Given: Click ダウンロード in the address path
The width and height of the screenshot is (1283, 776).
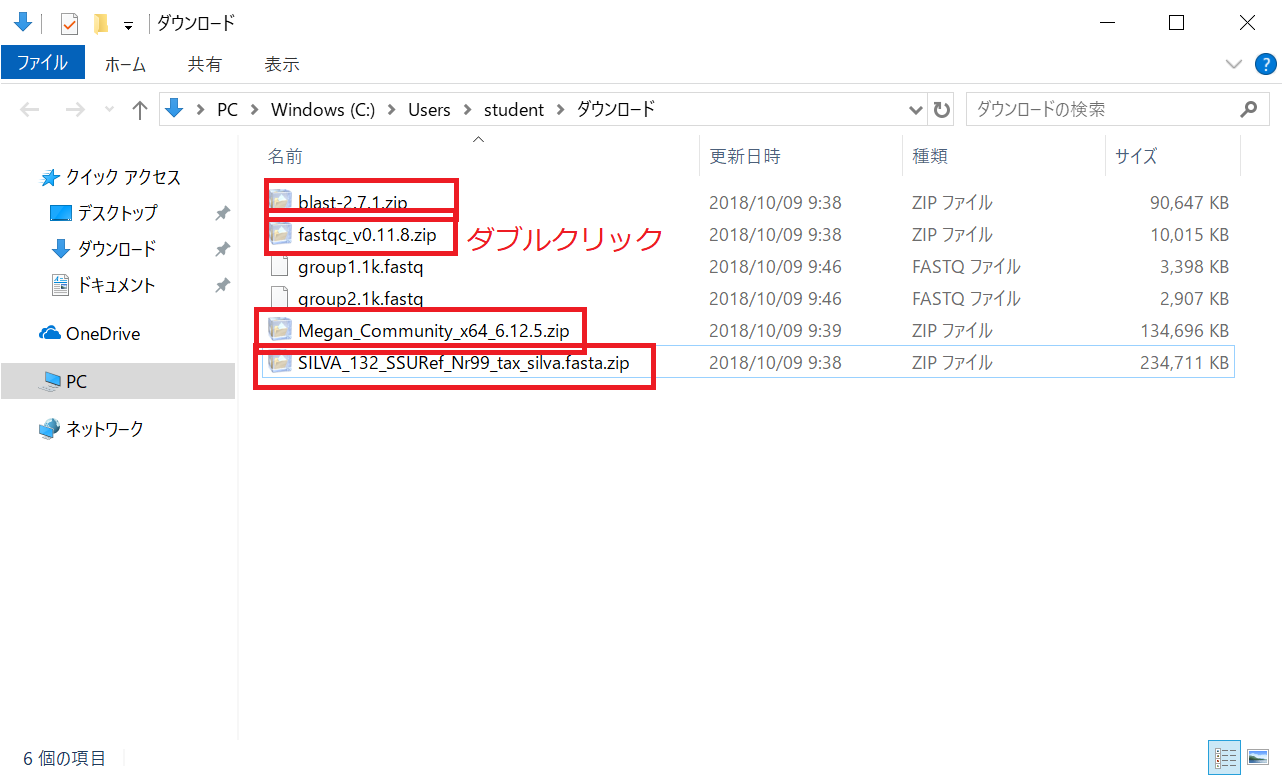Looking at the screenshot, I should point(615,110).
